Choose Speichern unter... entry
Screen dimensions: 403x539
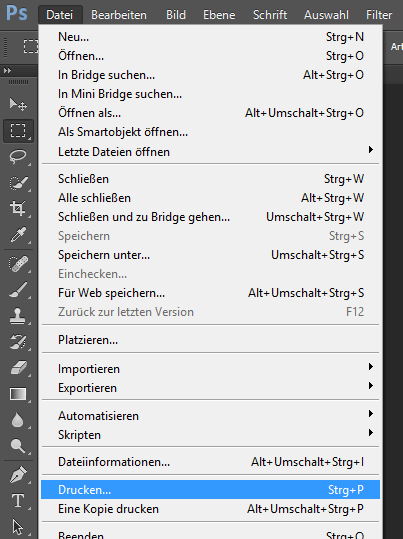click(210, 255)
